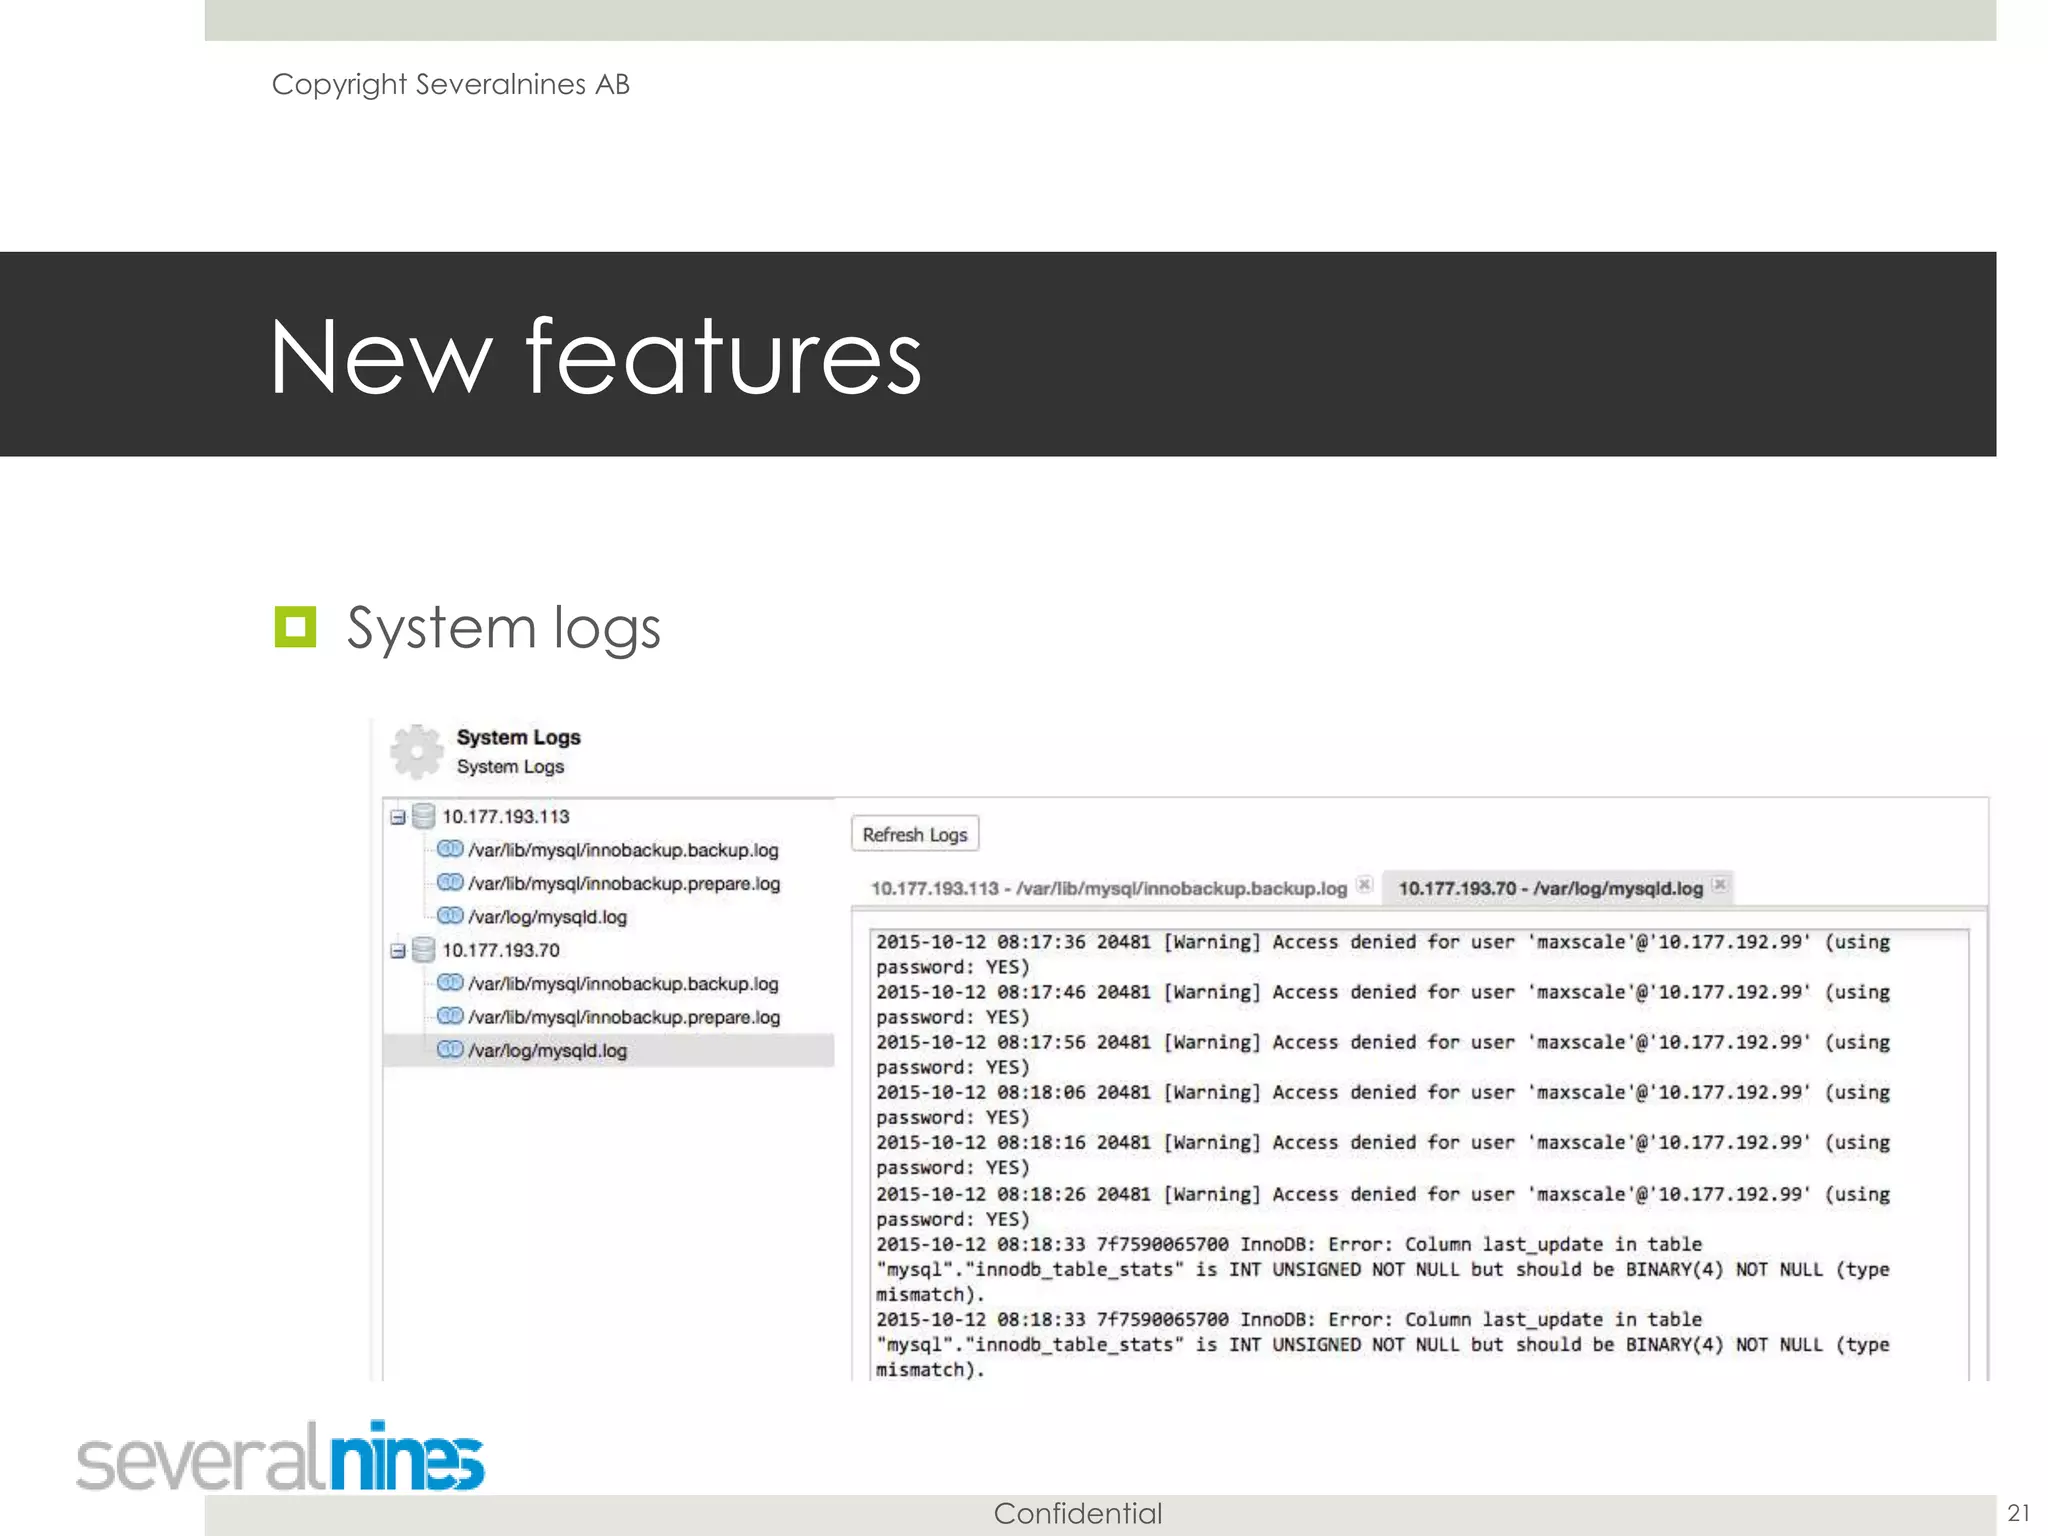This screenshot has height=1536, width=2048.
Task: Click log file icon of 10.177.193.70 innobackup.prepare.log
Action: click(451, 1015)
